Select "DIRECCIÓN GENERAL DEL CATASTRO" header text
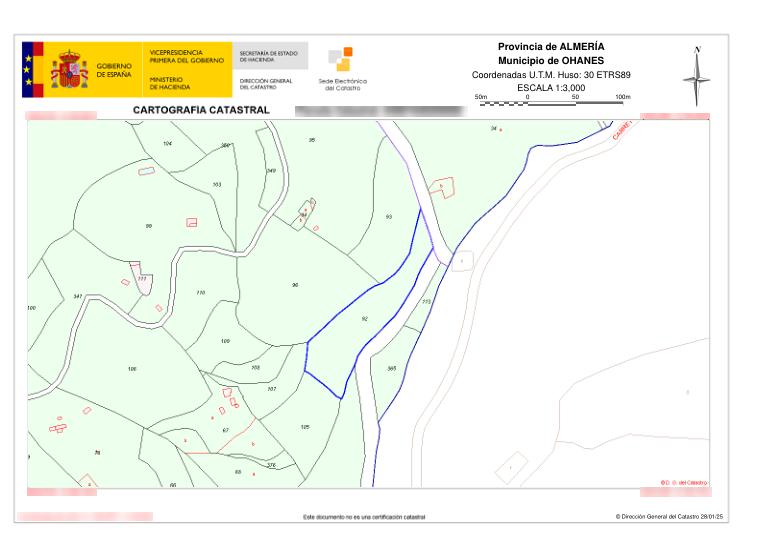 tap(266, 84)
